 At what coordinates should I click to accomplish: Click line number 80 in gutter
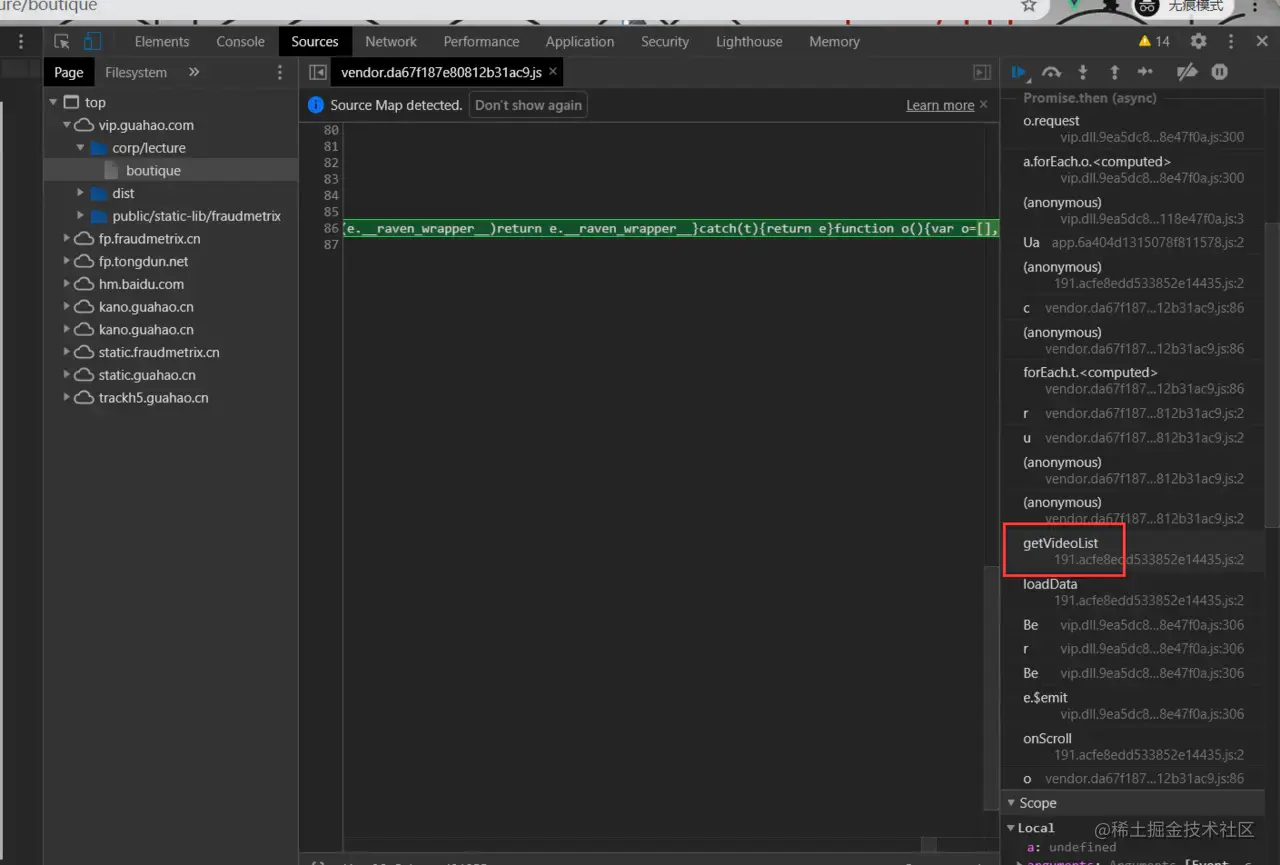coord(331,130)
